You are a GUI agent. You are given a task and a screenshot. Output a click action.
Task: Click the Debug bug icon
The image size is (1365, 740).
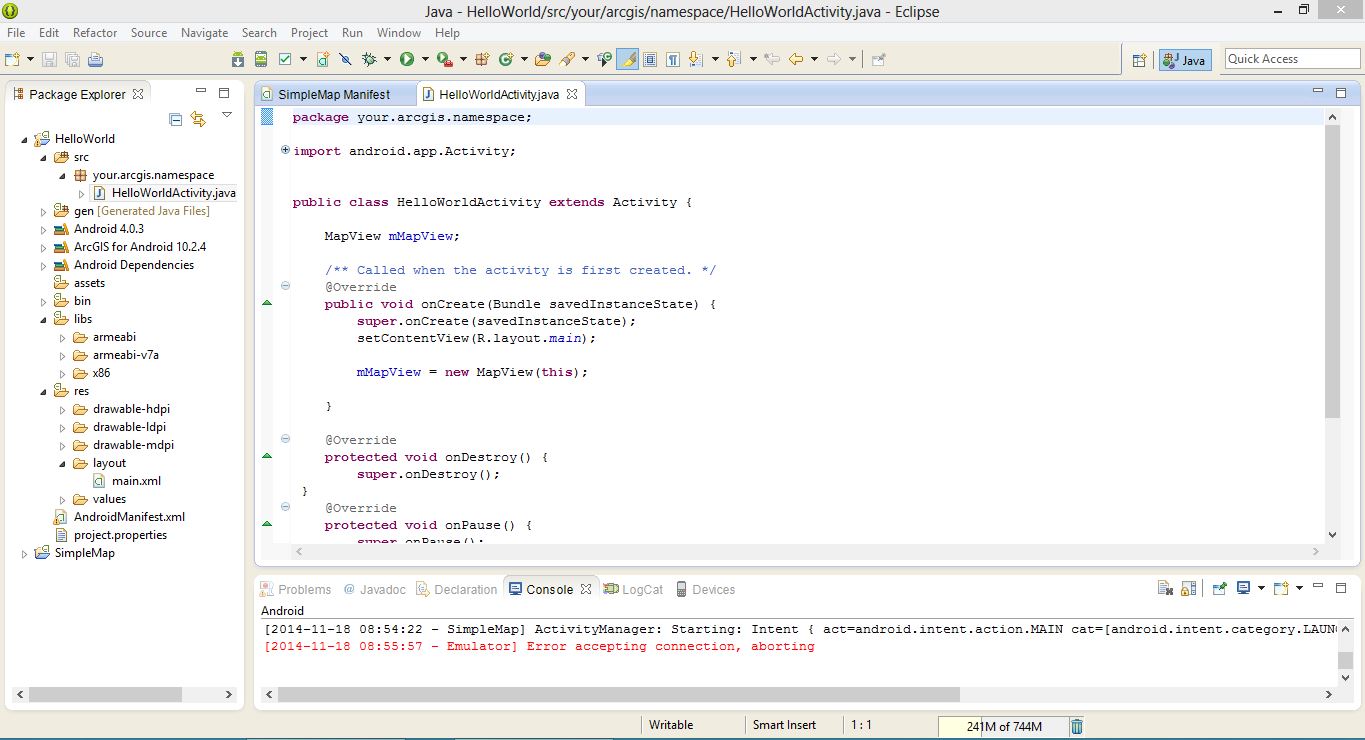tap(369, 60)
